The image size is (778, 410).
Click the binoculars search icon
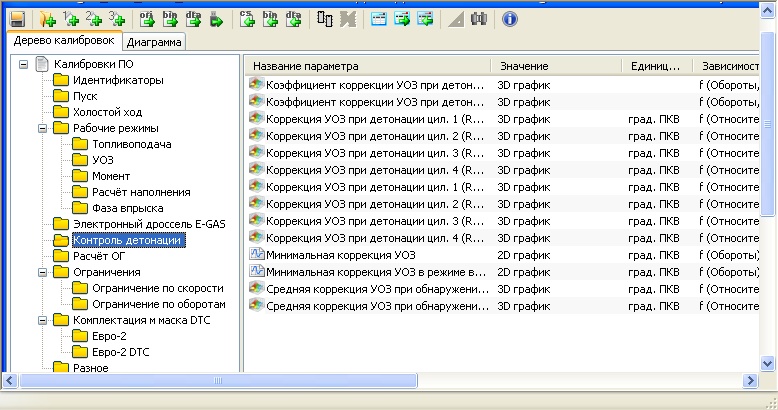[479, 18]
